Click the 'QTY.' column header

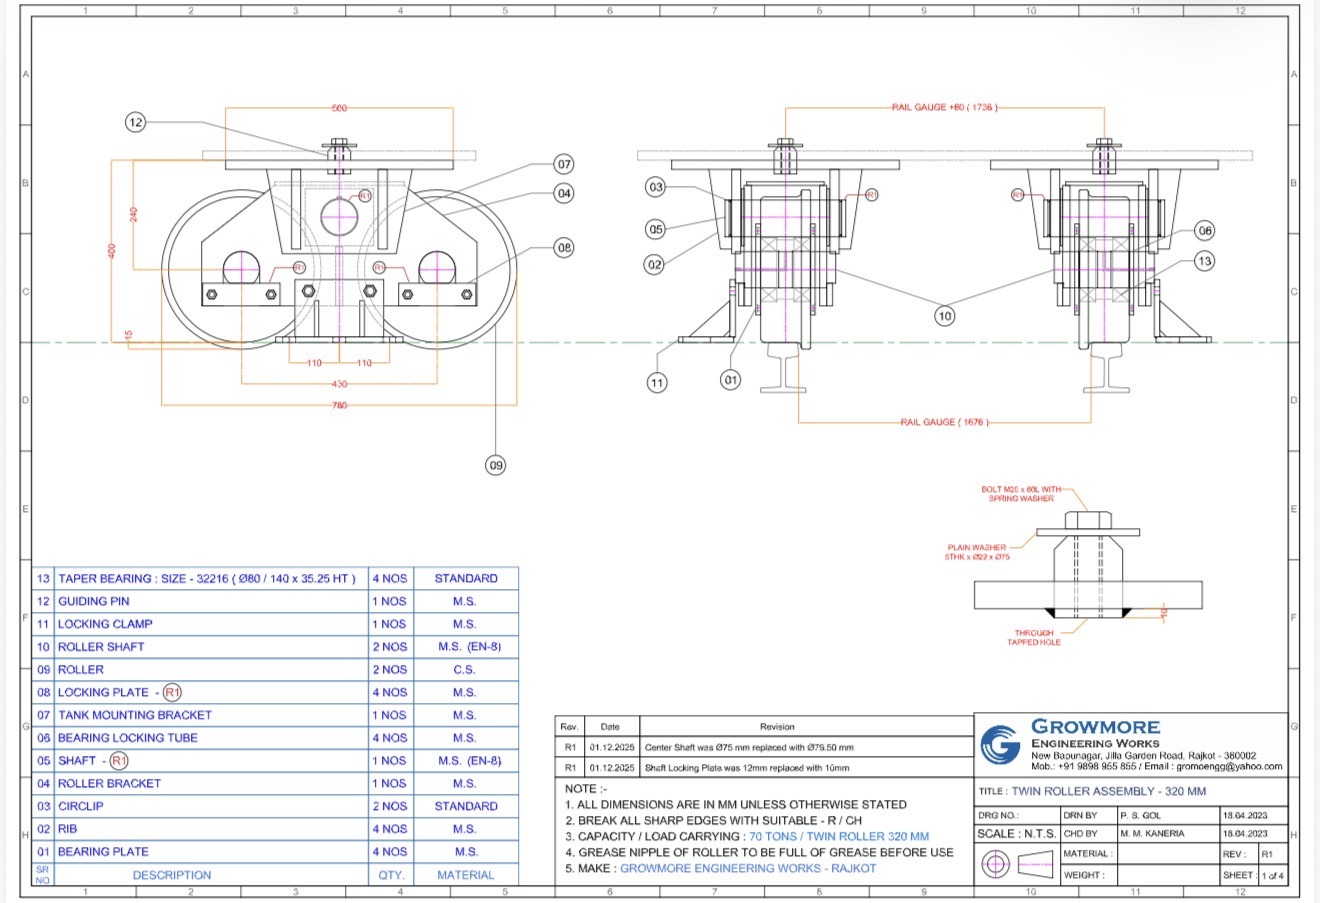point(391,875)
